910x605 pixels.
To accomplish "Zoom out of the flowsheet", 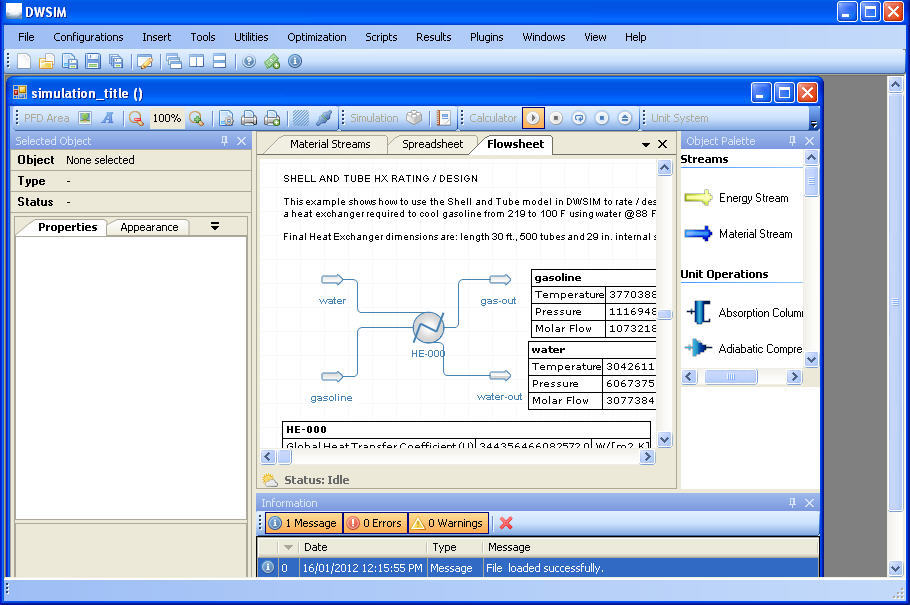I will pos(136,118).
